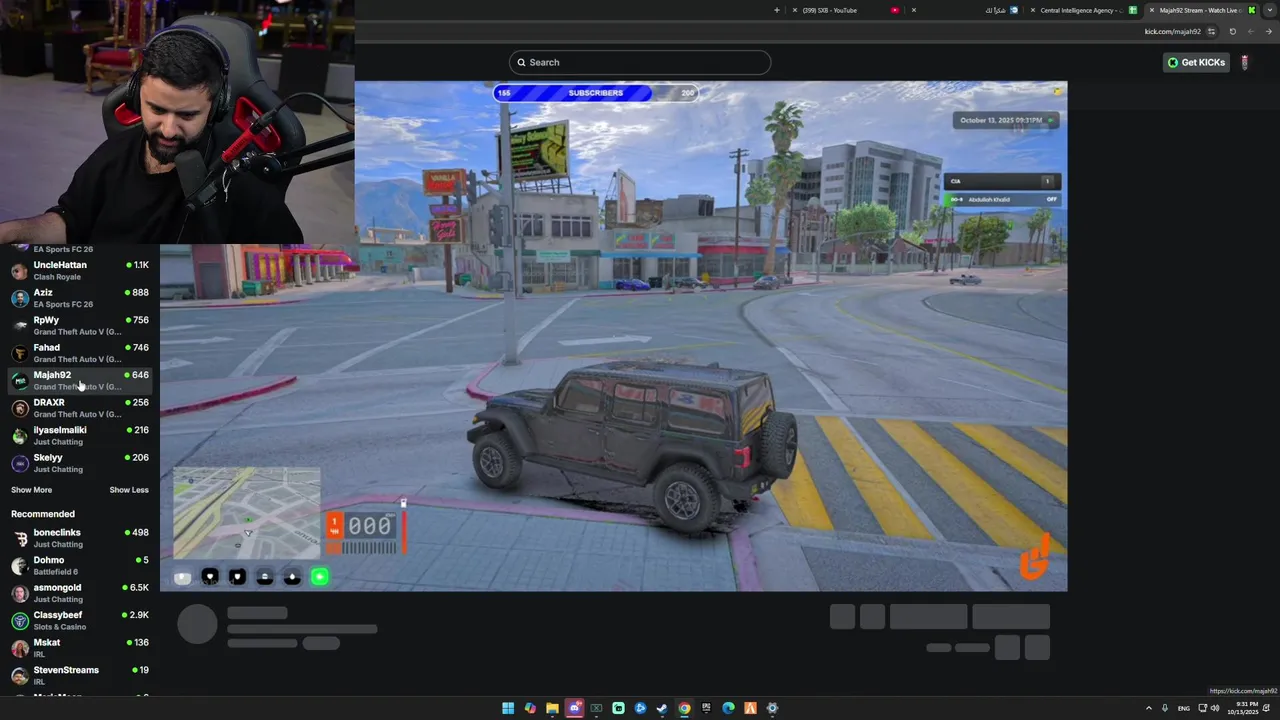
Task: Click the water drop thirst icon in HUD
Action: (x=292, y=577)
